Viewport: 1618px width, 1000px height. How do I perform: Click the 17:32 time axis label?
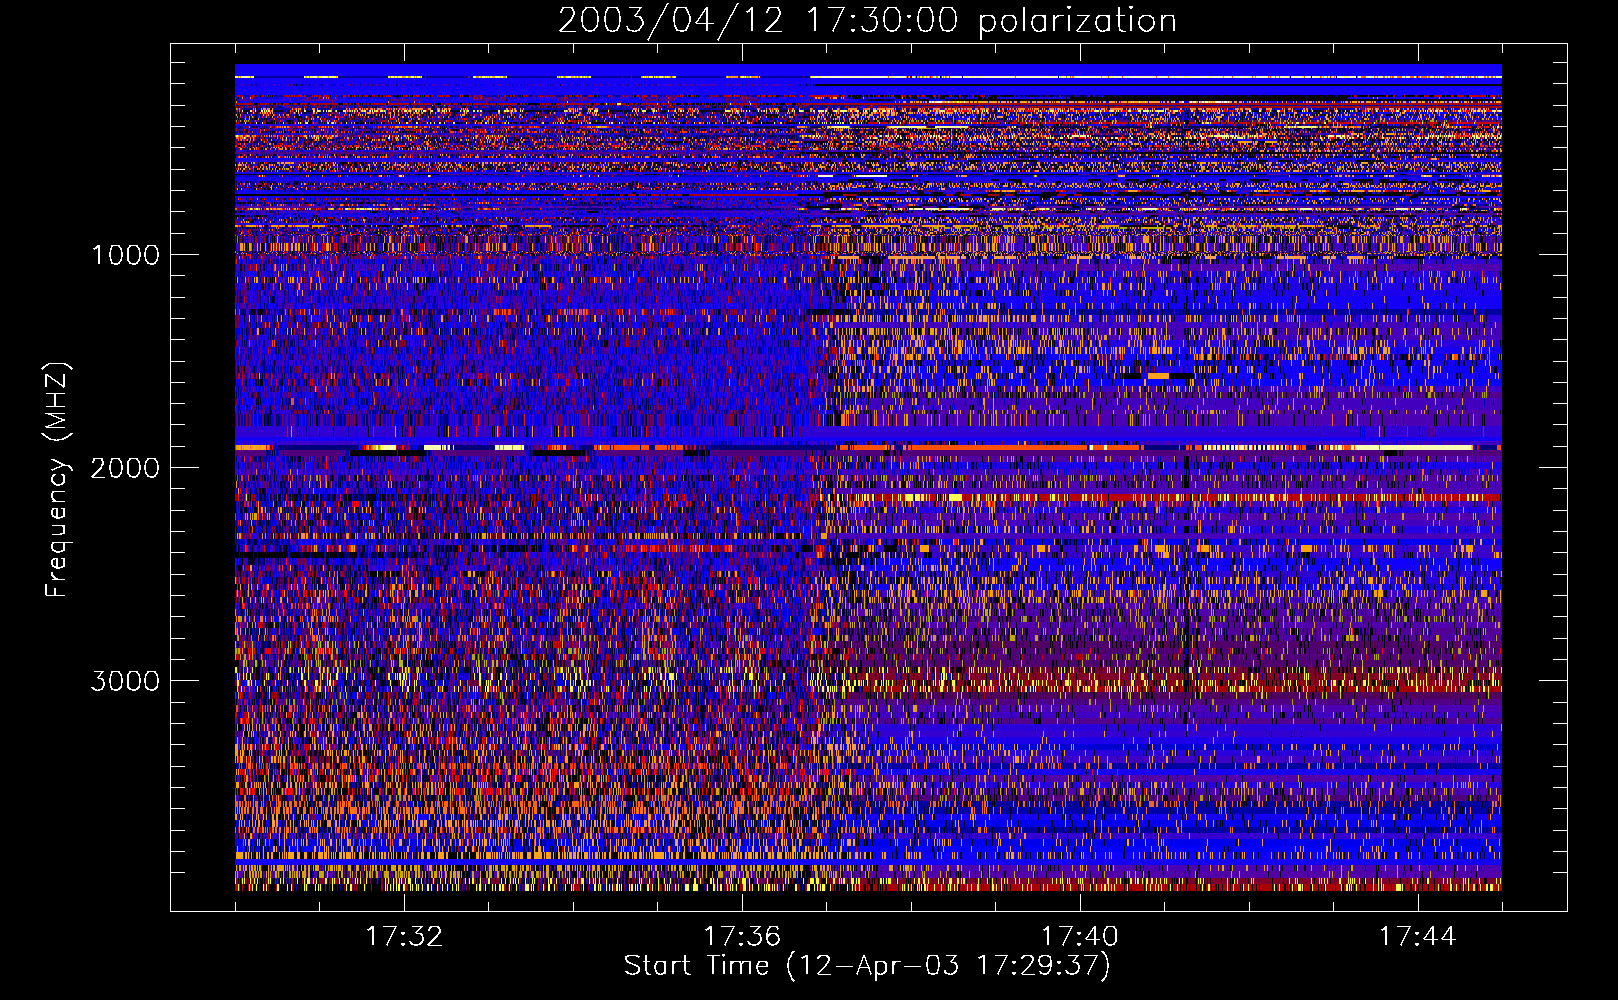click(x=404, y=937)
